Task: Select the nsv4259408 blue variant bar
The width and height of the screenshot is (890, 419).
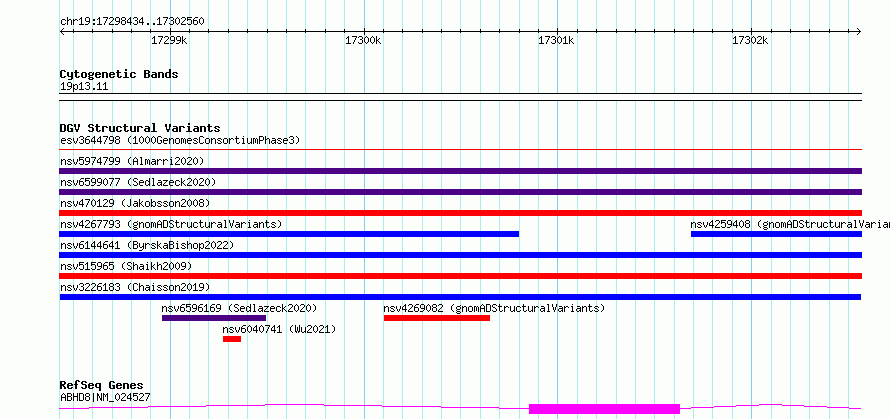Action: pos(776,234)
